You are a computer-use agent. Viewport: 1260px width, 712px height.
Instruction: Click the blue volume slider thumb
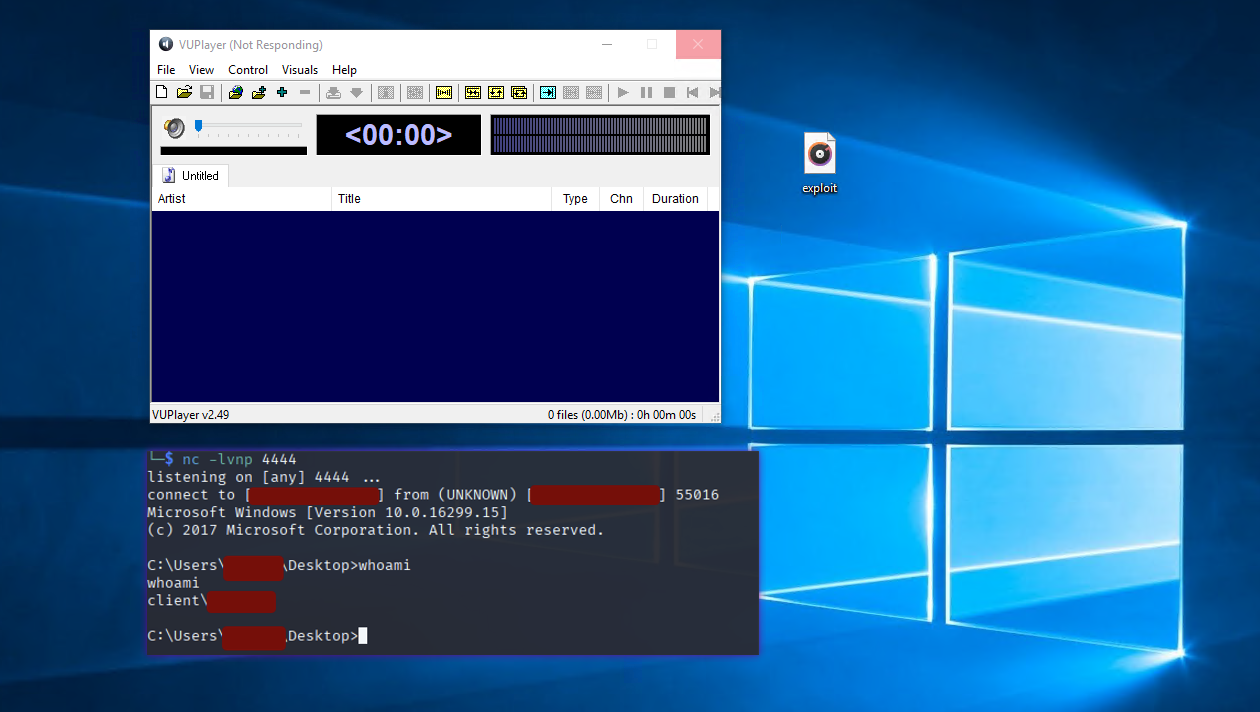[x=199, y=125]
